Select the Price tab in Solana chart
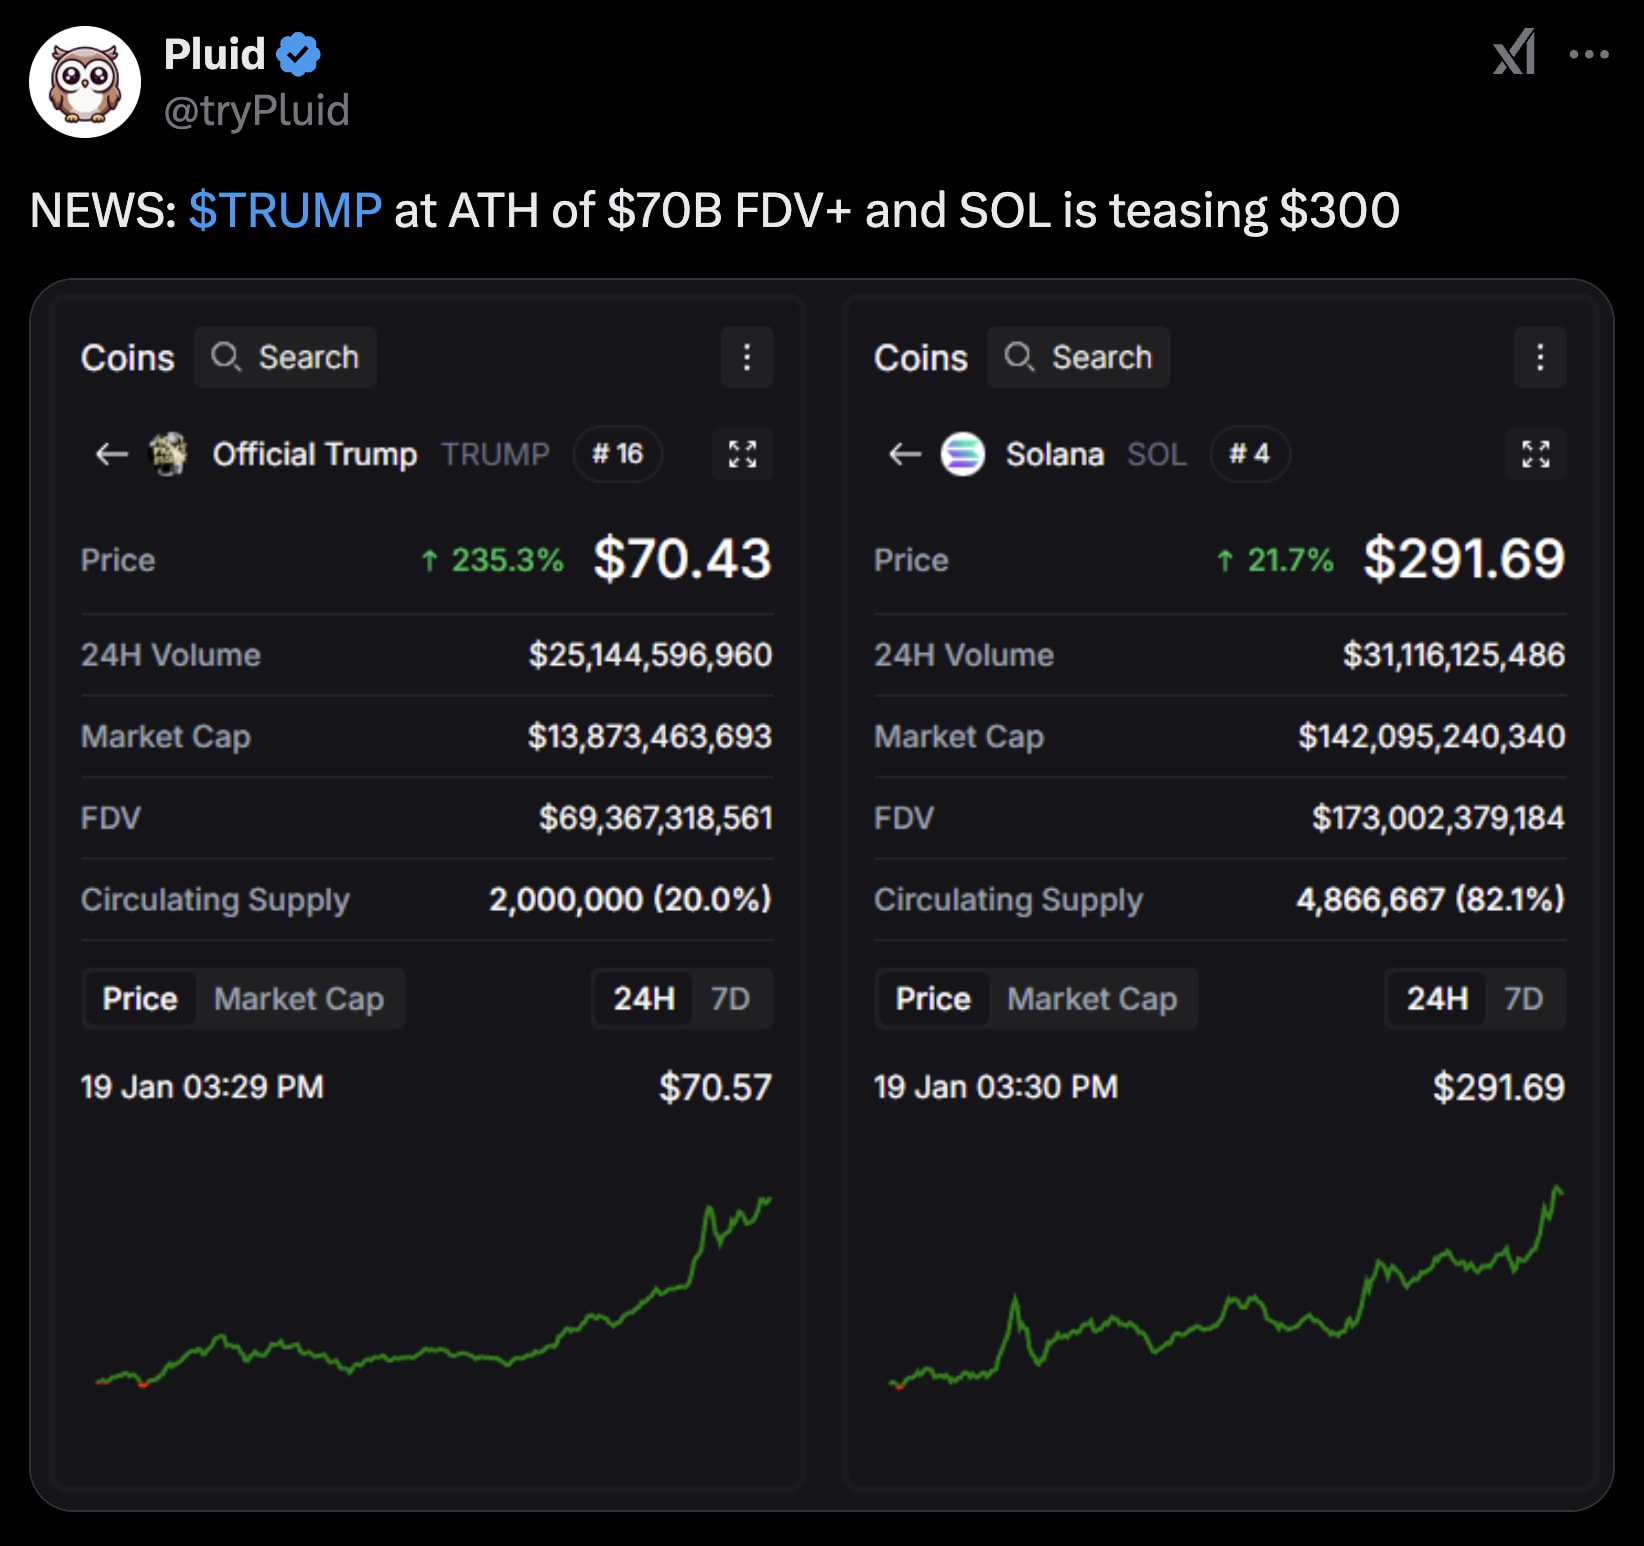Screen dimensions: 1644x1546 [933, 998]
